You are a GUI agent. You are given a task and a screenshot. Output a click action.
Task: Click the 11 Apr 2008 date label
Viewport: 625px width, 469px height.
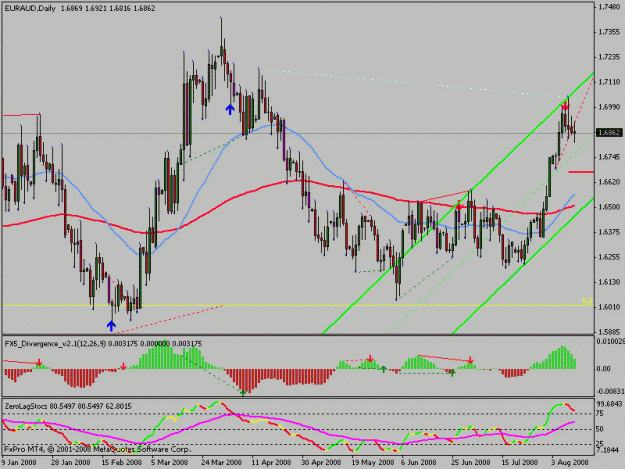271,463
